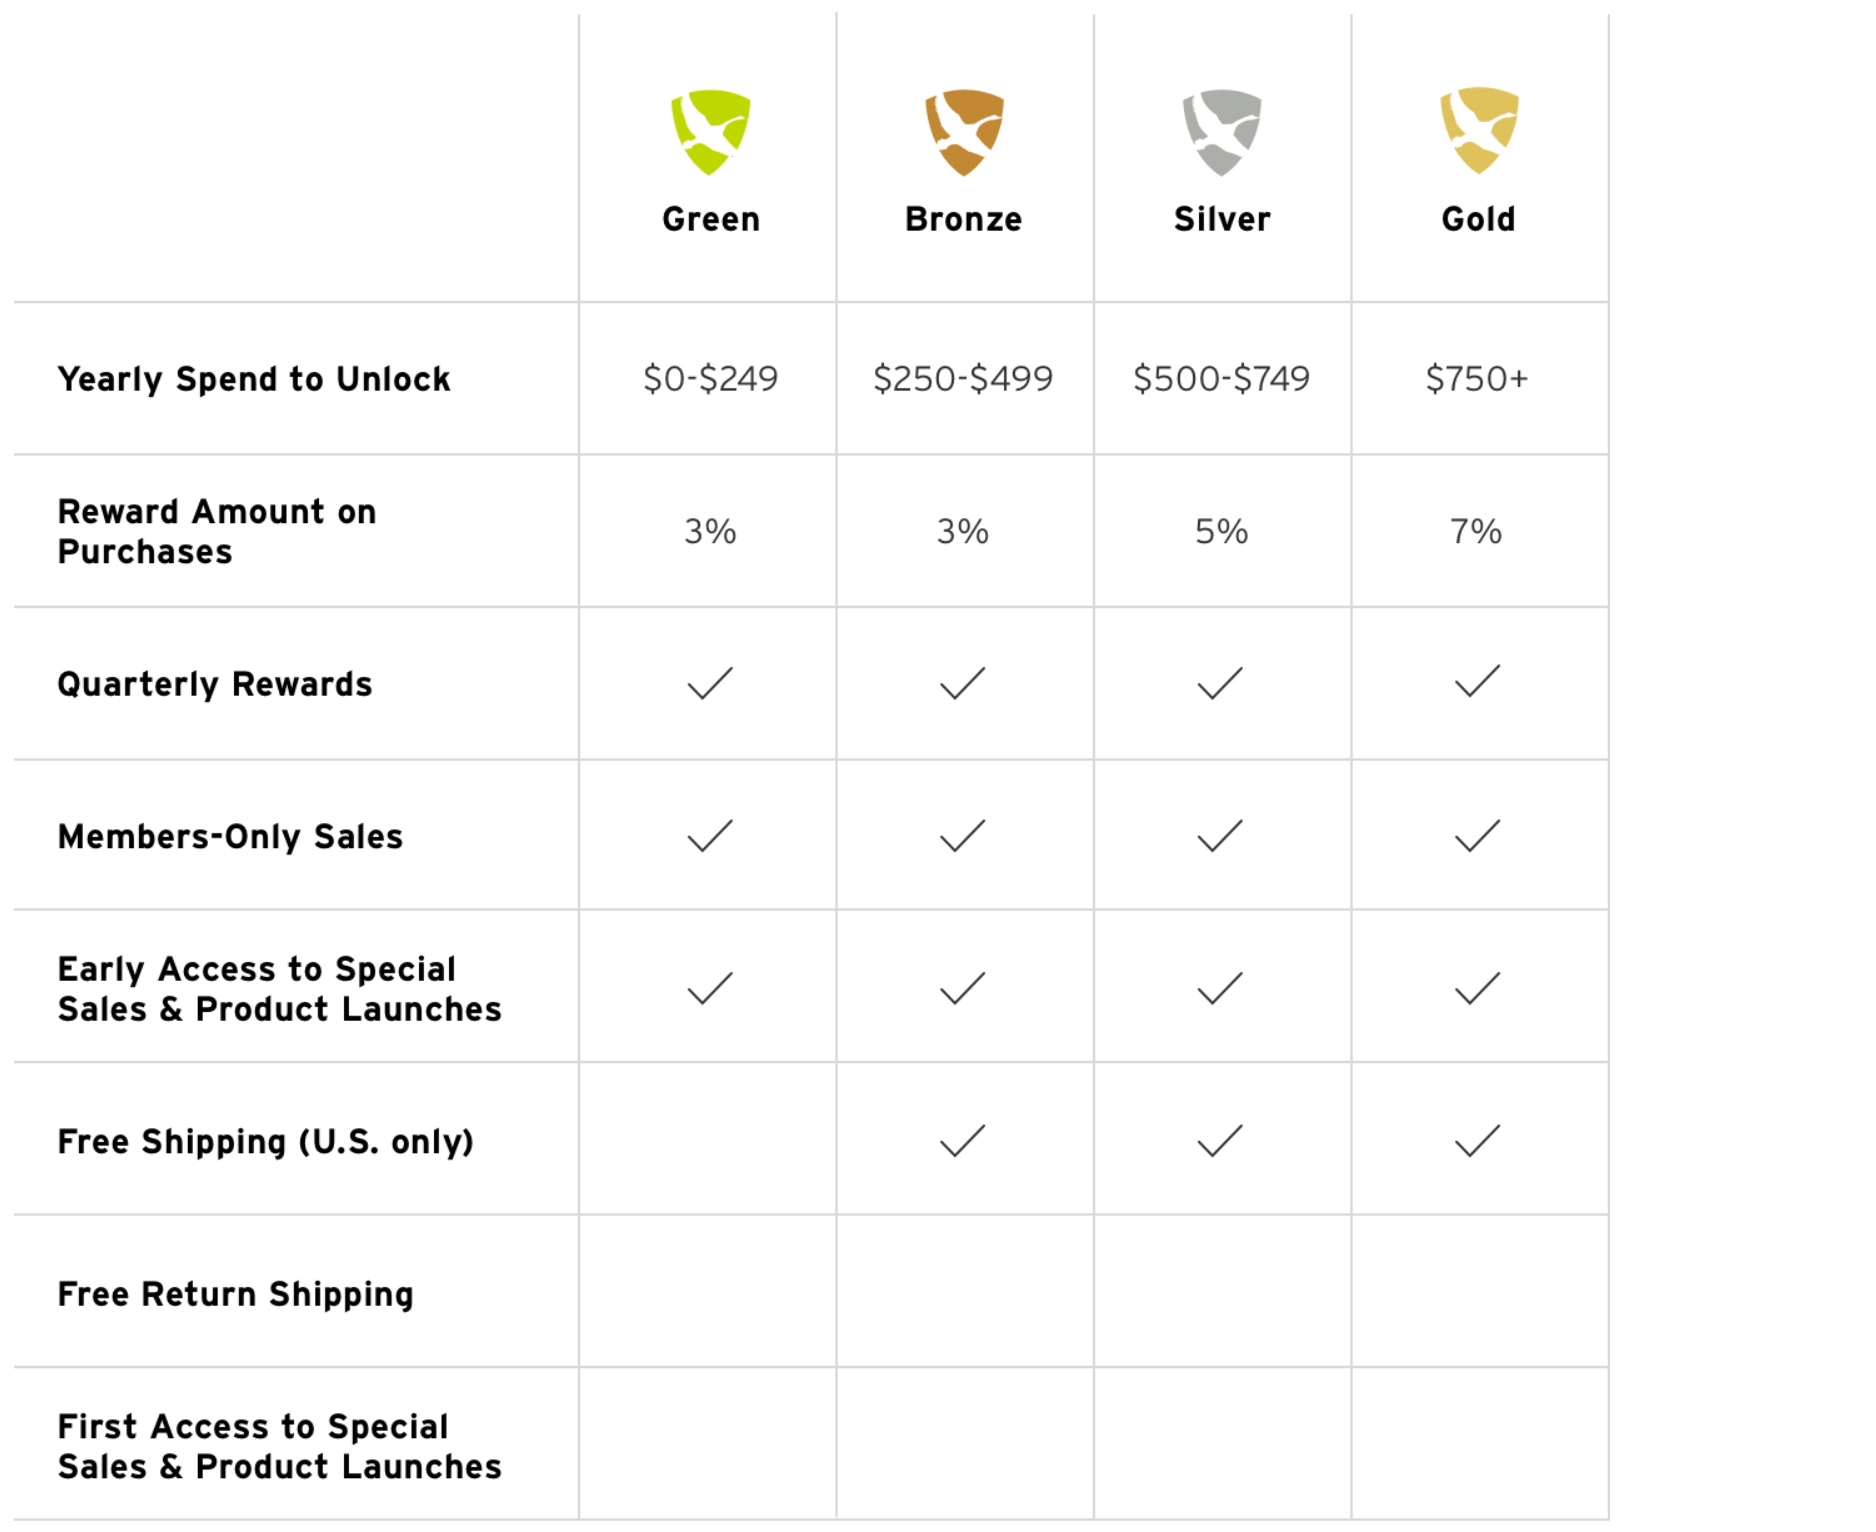The height and width of the screenshot is (1532, 1876).
Task: Click Gold's 7% reward amount
Action: 1476,531
